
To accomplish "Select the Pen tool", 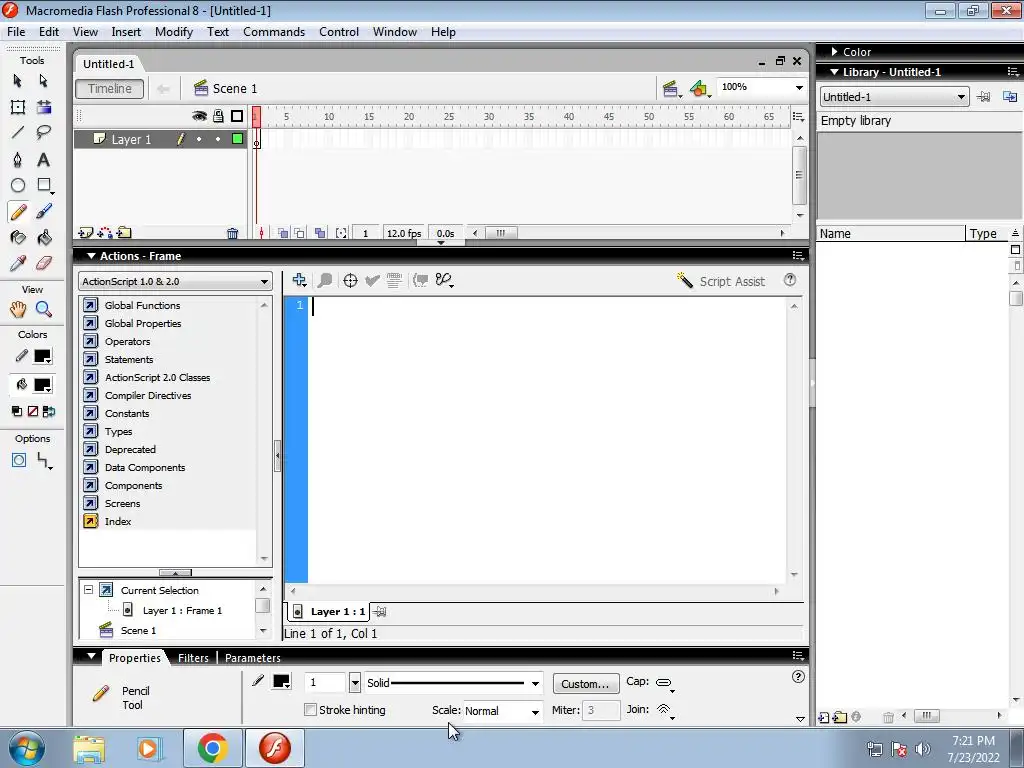I will (x=18, y=159).
